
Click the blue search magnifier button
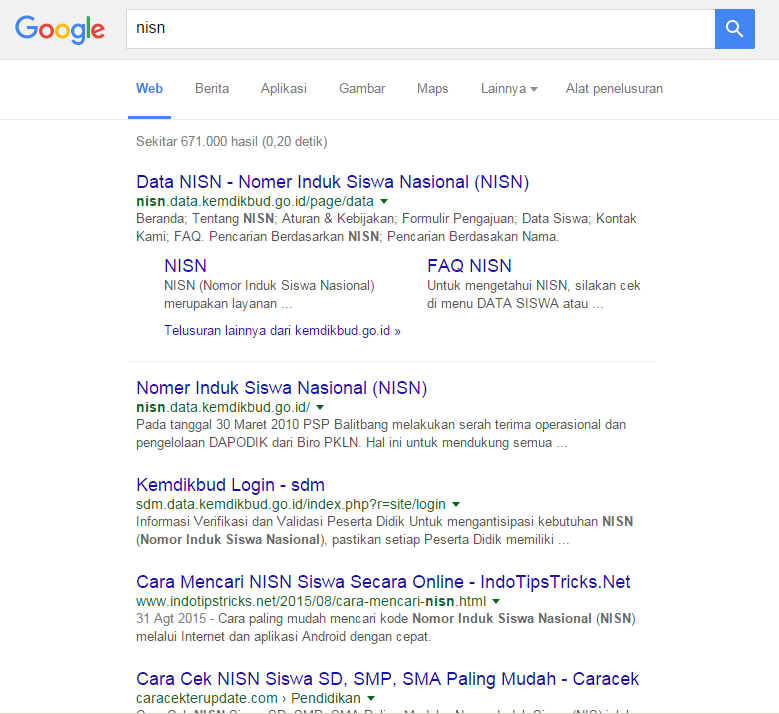click(x=735, y=29)
